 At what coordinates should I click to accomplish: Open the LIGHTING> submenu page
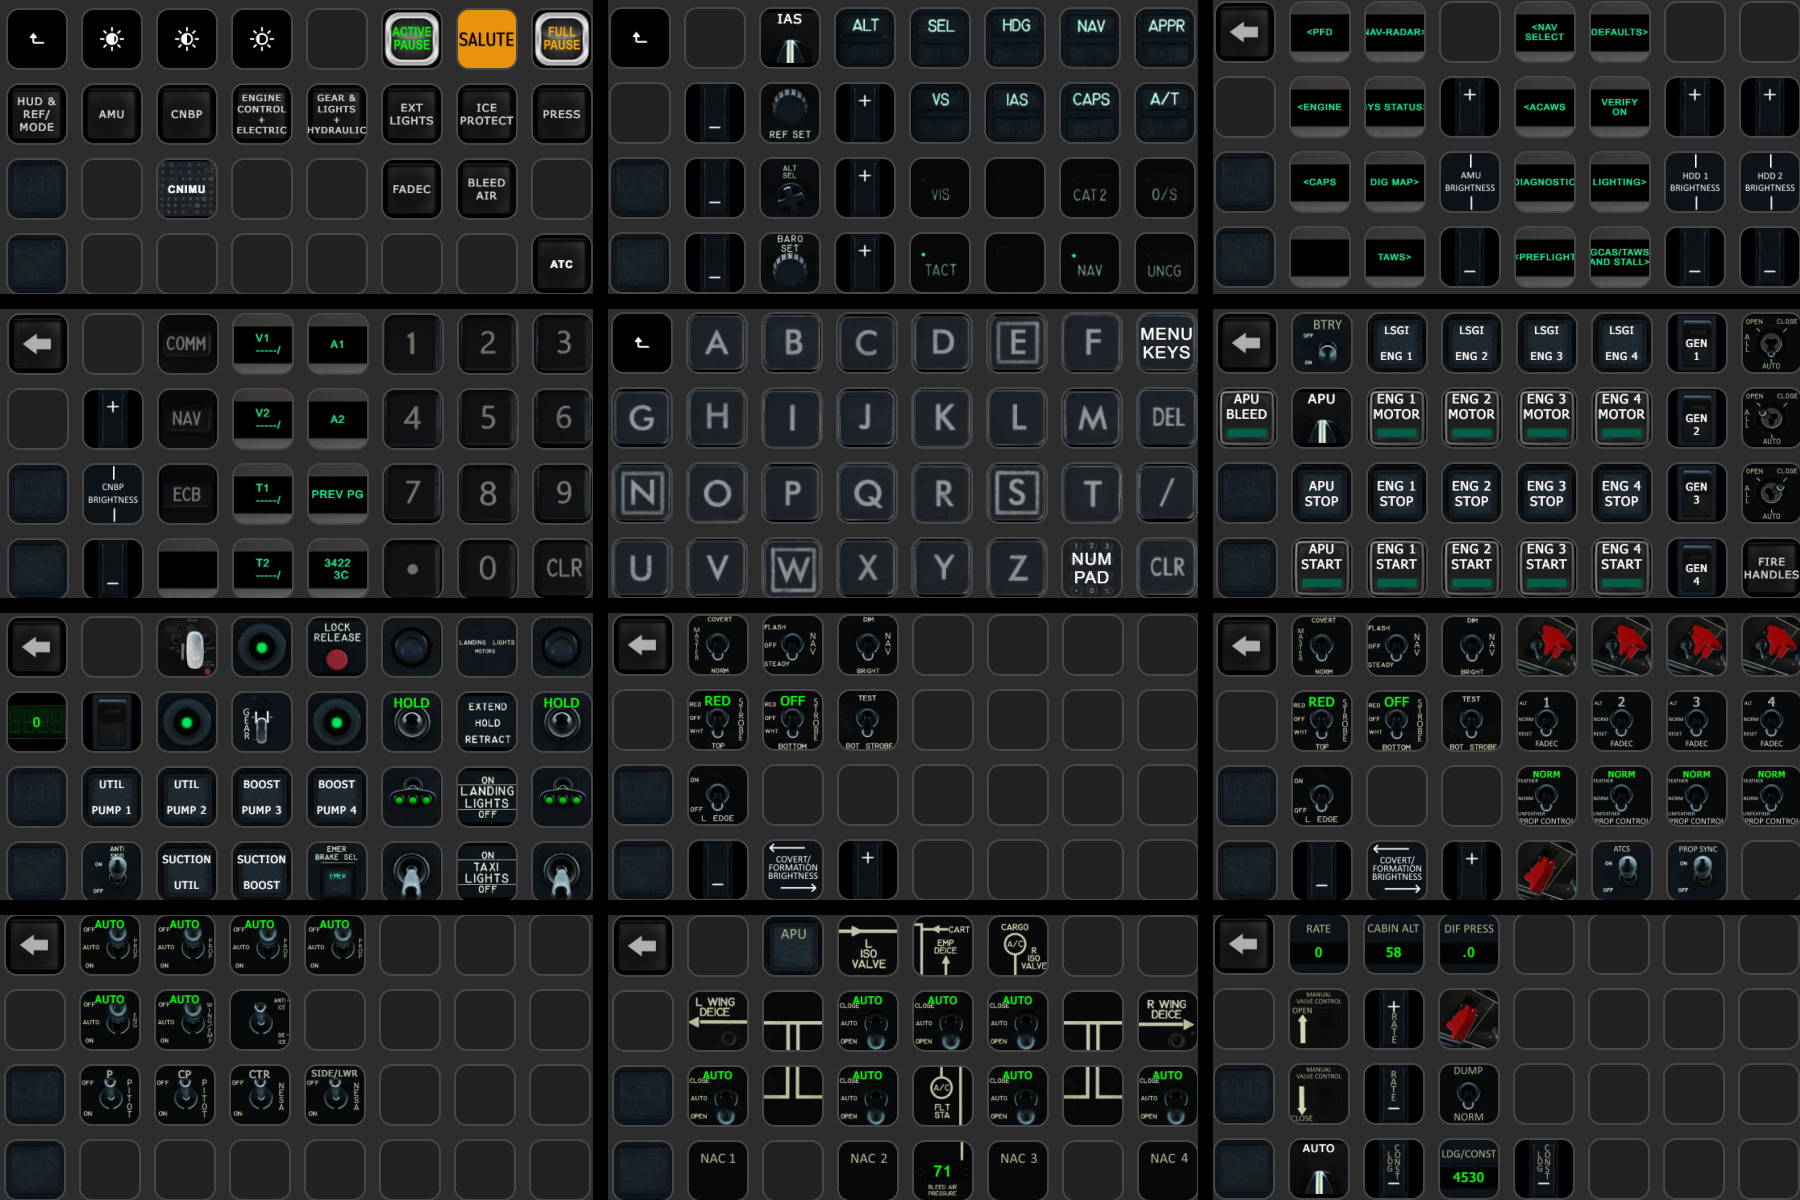pyautogui.click(x=1619, y=182)
